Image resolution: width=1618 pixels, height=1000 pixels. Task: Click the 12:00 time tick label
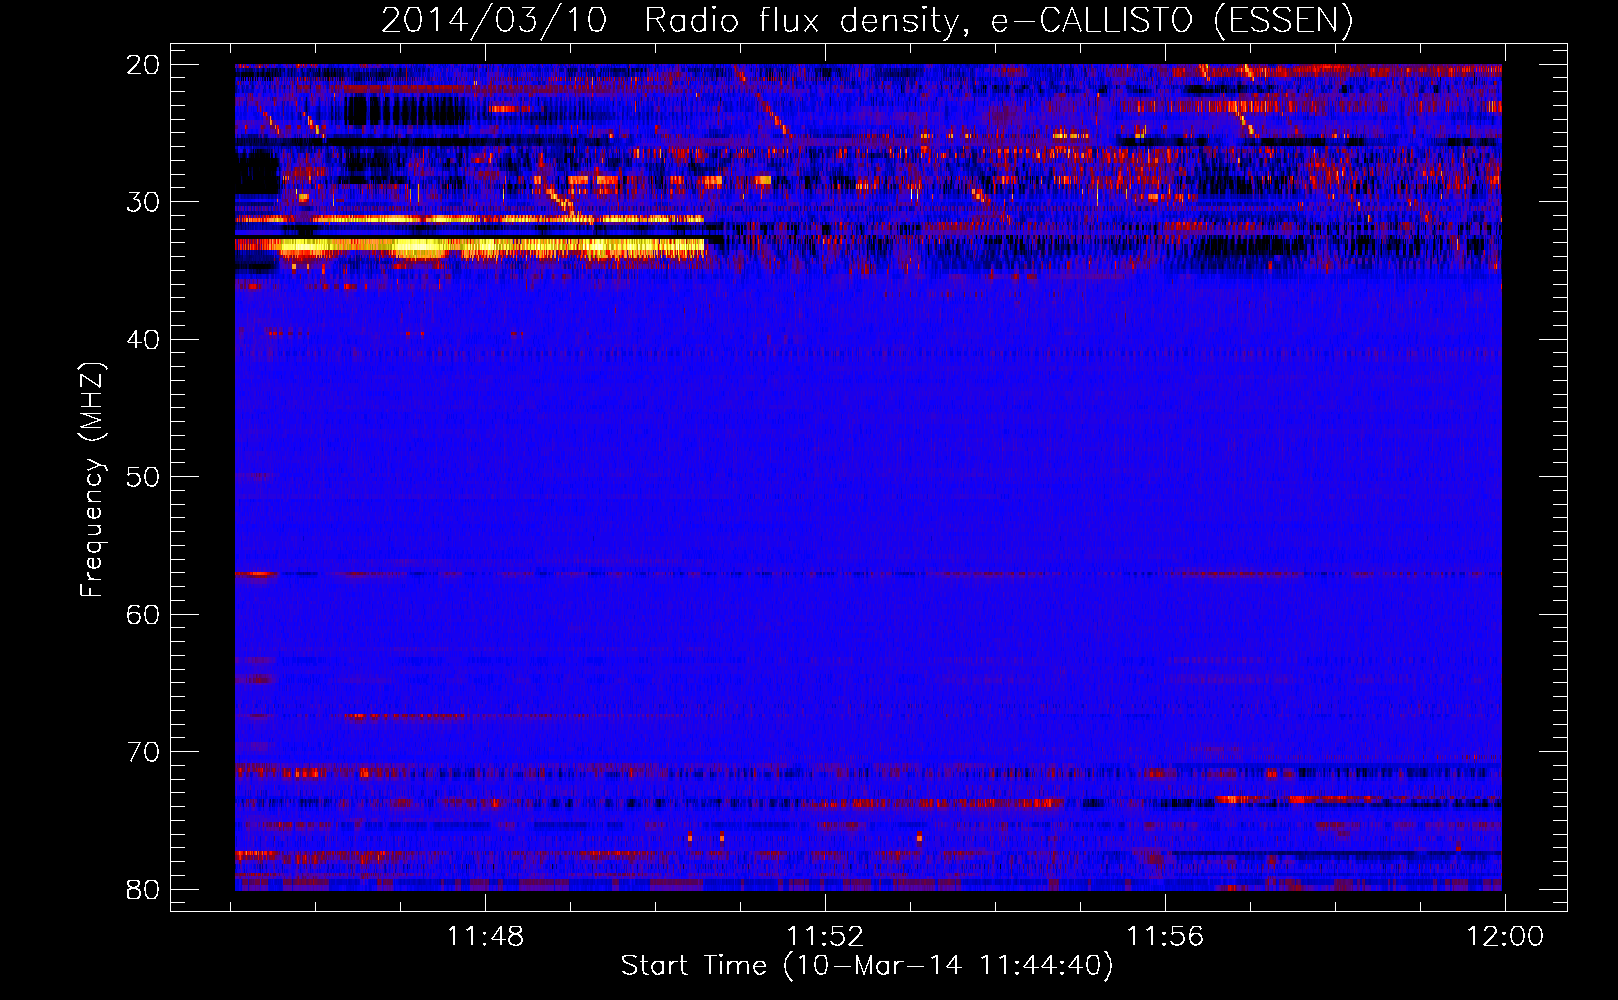point(1505,937)
